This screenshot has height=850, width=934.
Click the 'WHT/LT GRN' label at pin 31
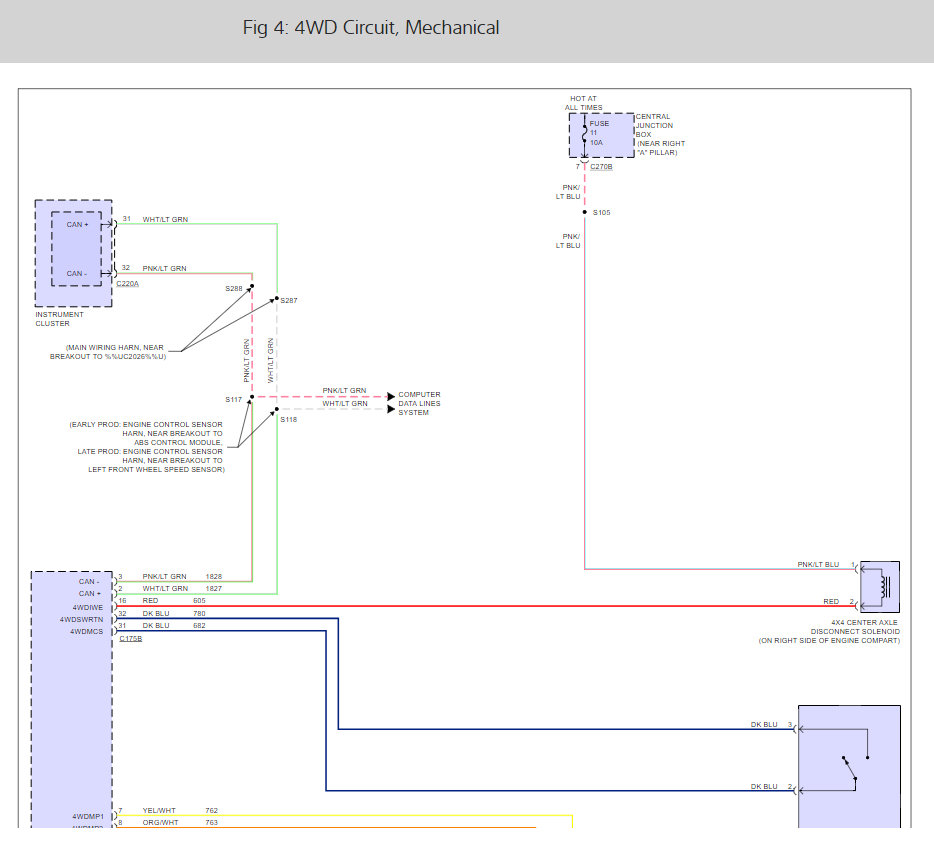165,220
